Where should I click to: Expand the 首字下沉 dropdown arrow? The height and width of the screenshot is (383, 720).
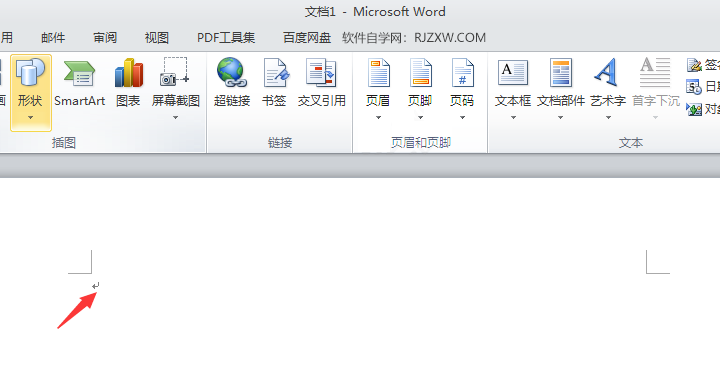pyautogui.click(x=655, y=118)
